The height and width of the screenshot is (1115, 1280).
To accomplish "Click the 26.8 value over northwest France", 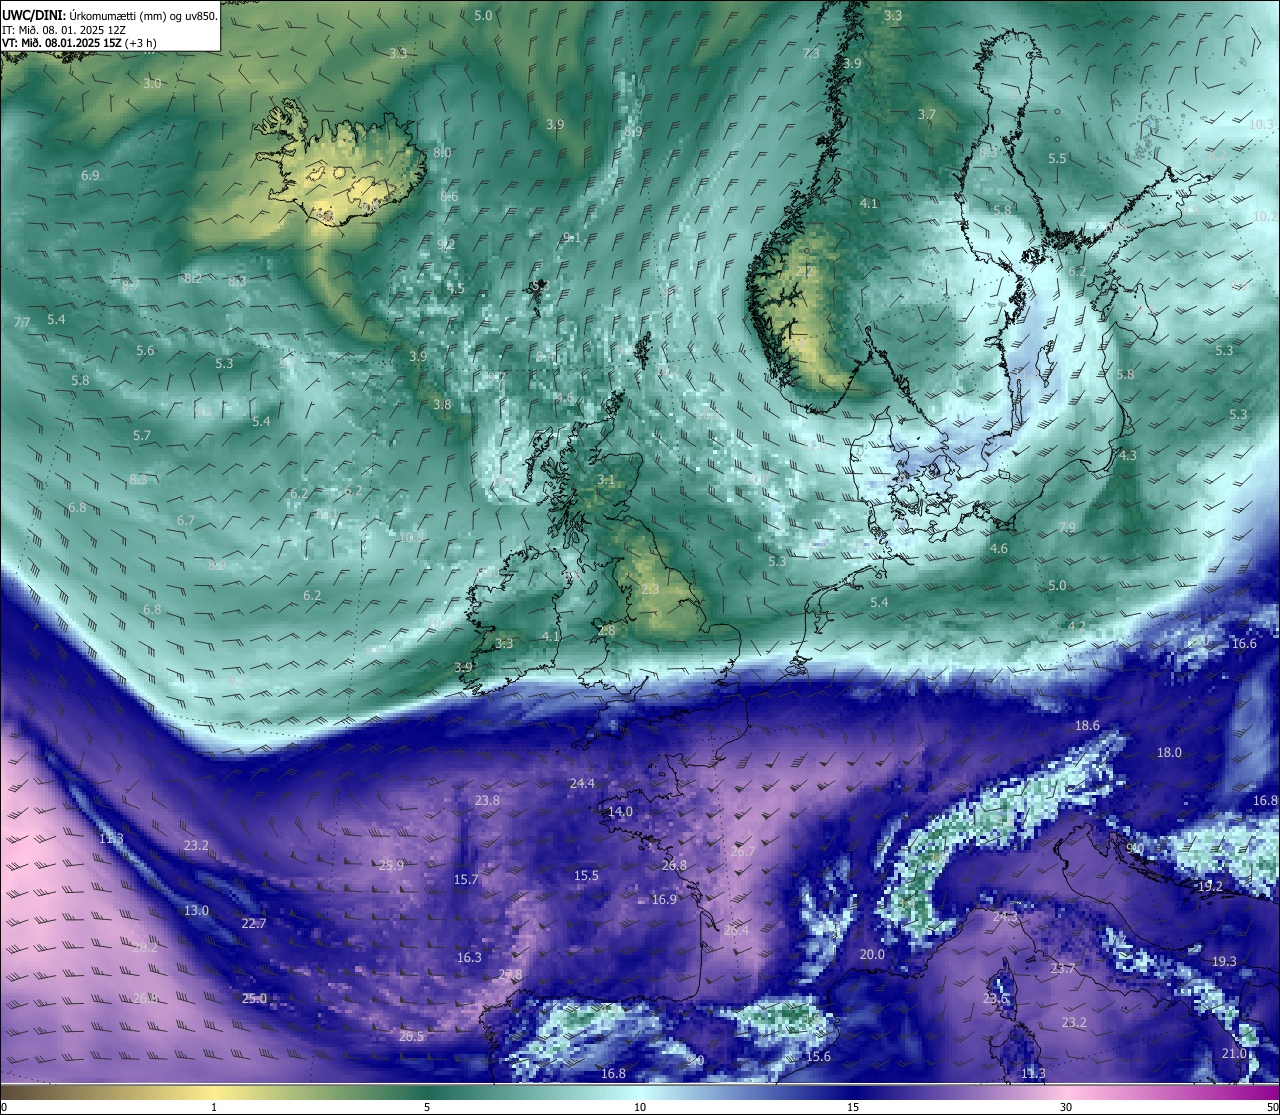I will [674, 866].
